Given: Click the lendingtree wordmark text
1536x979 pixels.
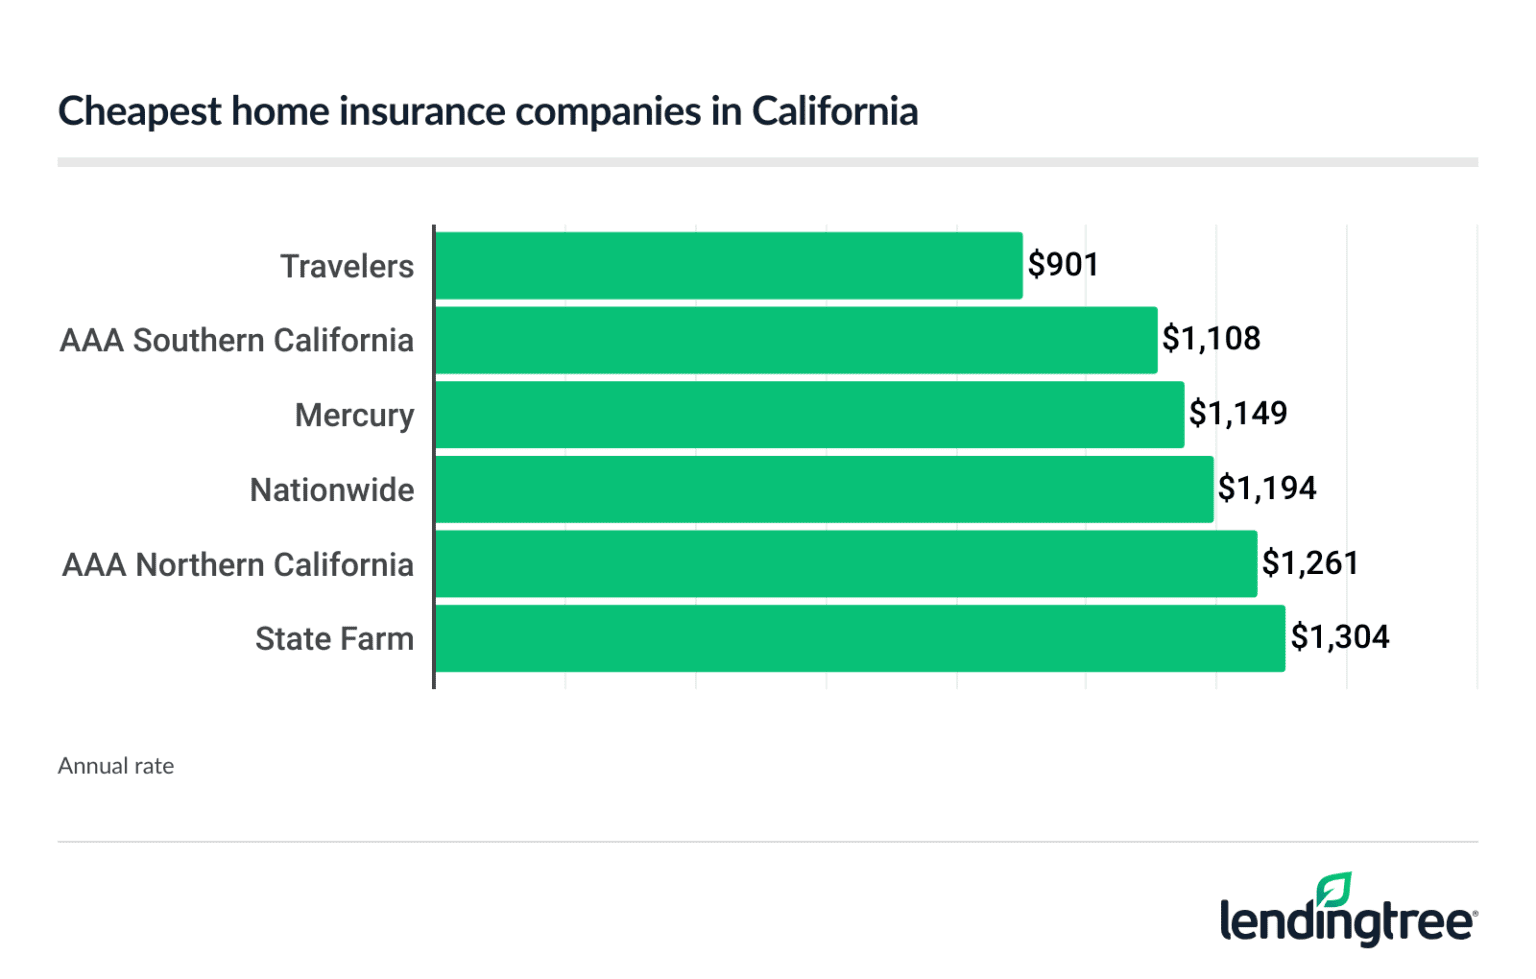Looking at the screenshot, I should 1345,922.
